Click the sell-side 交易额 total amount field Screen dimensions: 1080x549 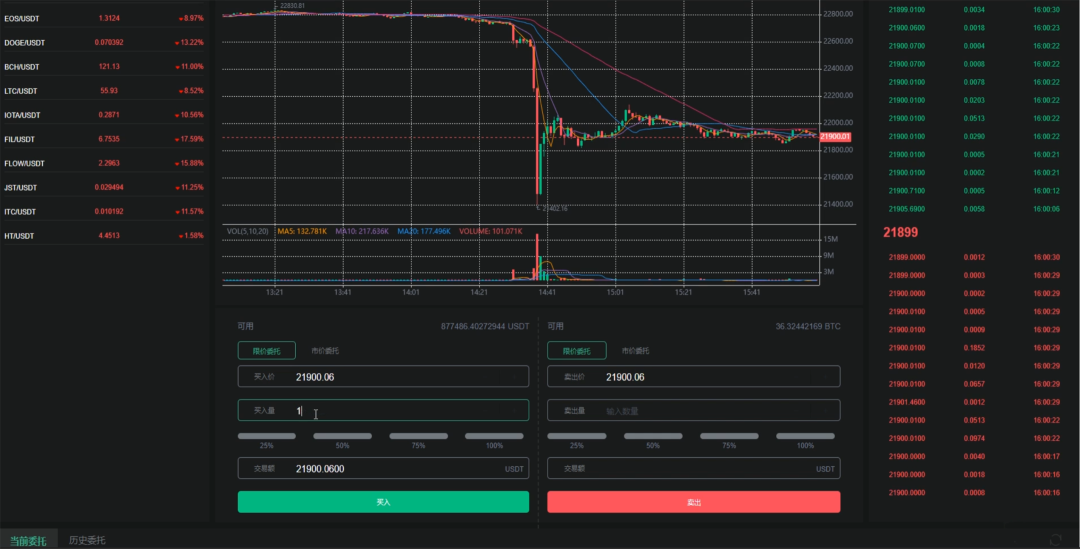pyautogui.click(x=694, y=468)
